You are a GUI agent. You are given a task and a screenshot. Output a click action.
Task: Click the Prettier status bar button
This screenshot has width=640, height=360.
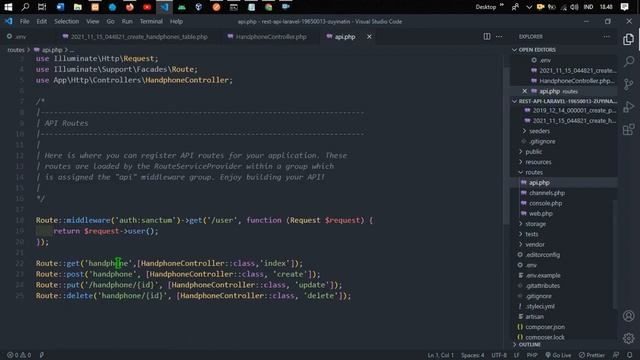pyautogui.click(x=591, y=355)
